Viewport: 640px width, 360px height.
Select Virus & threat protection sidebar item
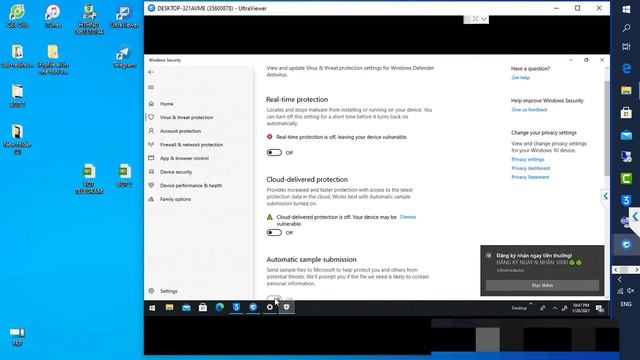tap(186, 117)
